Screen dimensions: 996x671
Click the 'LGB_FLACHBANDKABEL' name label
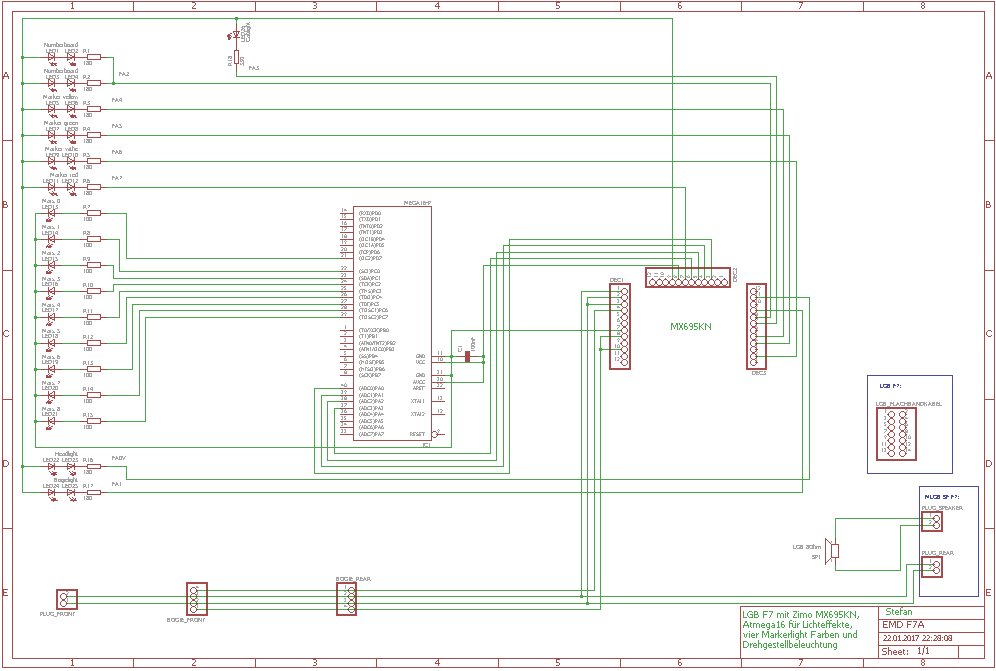[909, 404]
